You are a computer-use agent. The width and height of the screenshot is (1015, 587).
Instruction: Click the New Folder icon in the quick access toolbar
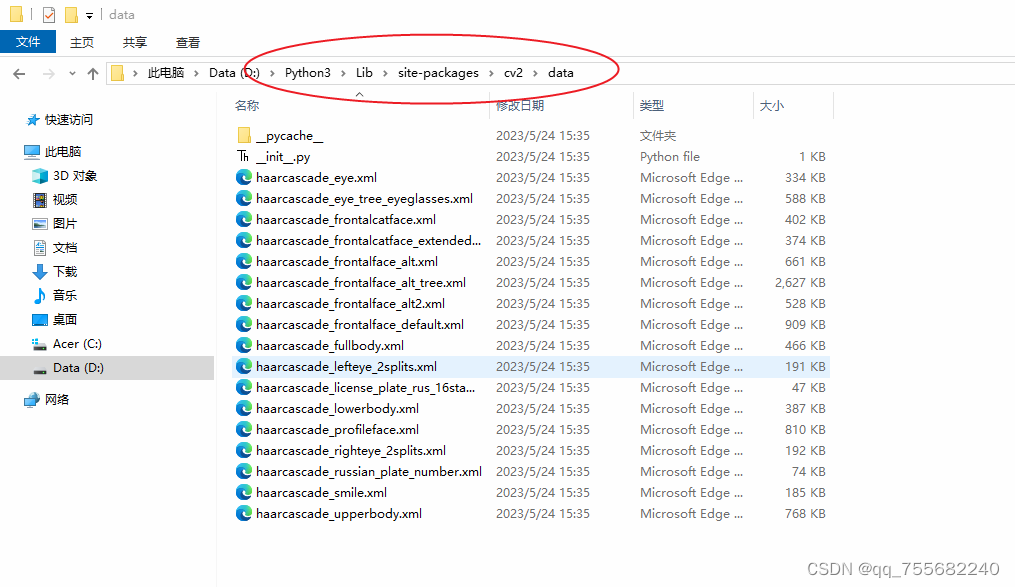pyautogui.click(x=71, y=14)
